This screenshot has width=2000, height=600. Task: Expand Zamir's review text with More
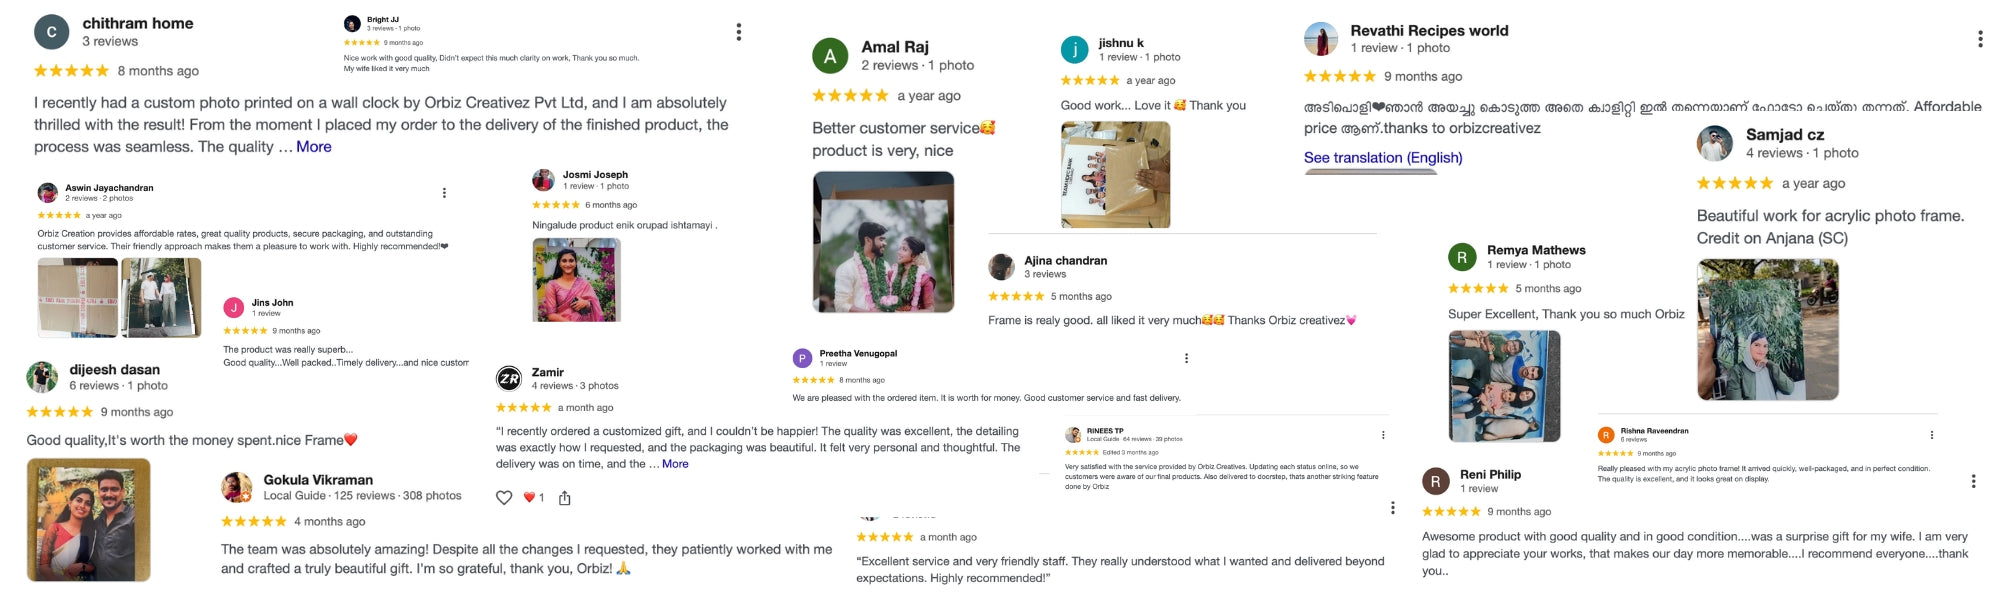(675, 464)
